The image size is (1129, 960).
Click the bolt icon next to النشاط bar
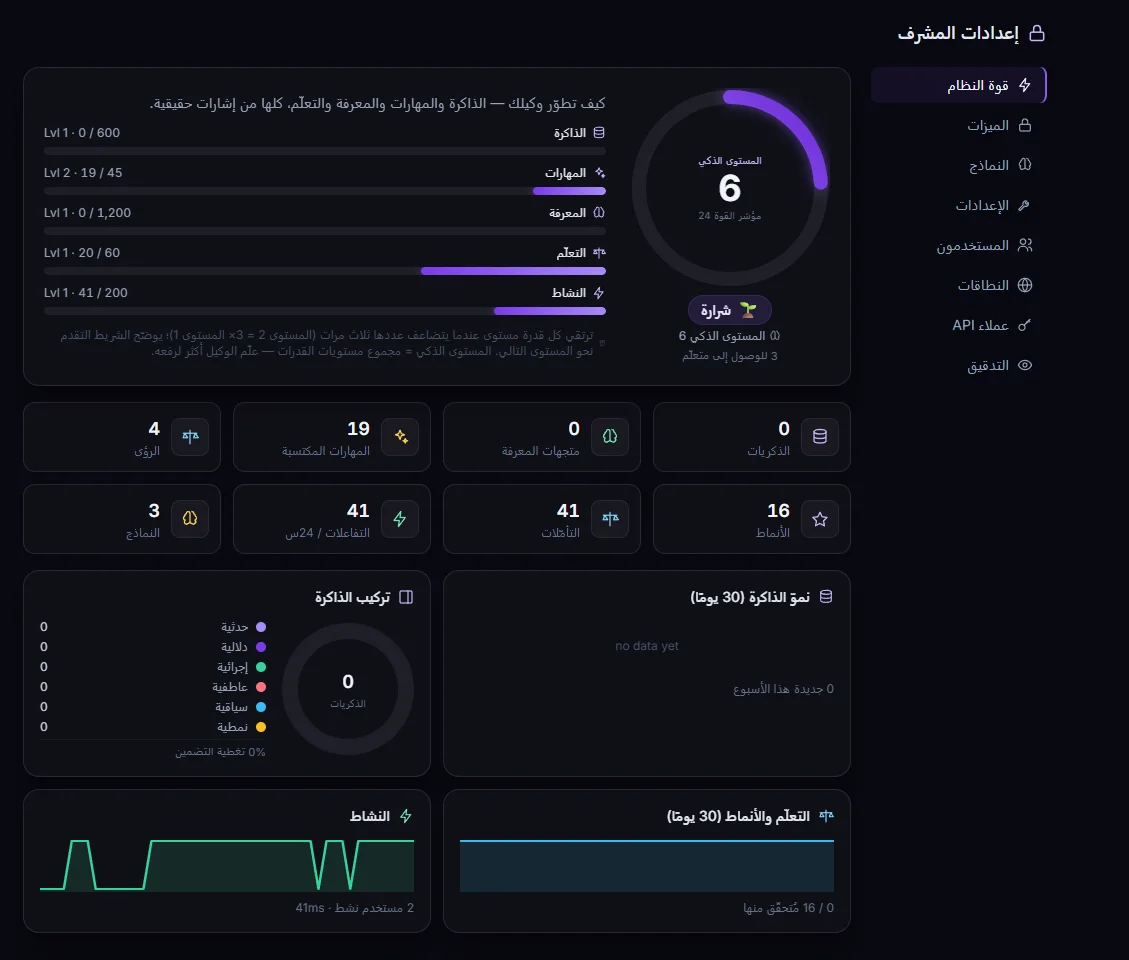599,292
